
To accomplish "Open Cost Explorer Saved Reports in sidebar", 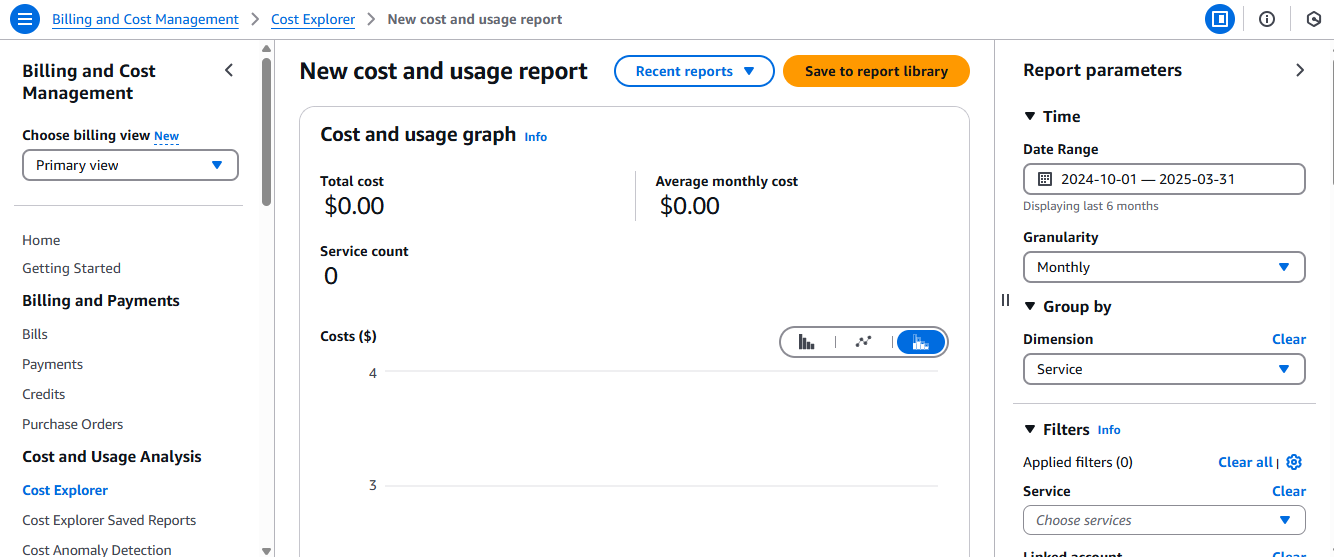I will pos(109,520).
